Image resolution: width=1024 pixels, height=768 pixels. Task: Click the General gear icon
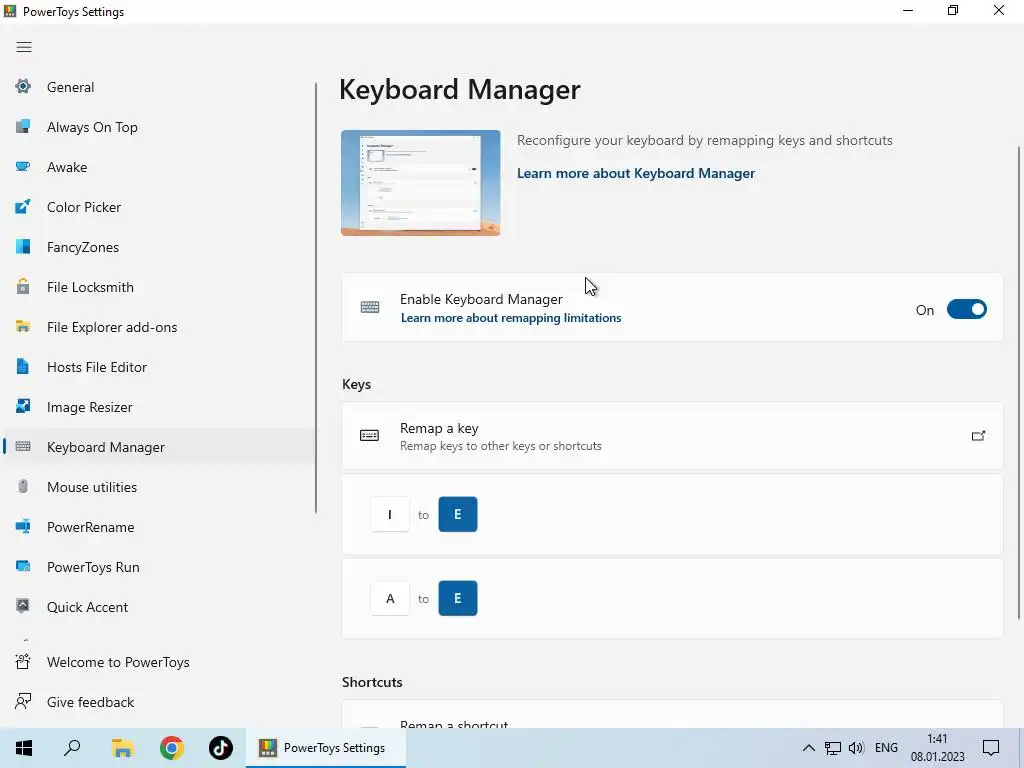pyautogui.click(x=23, y=86)
